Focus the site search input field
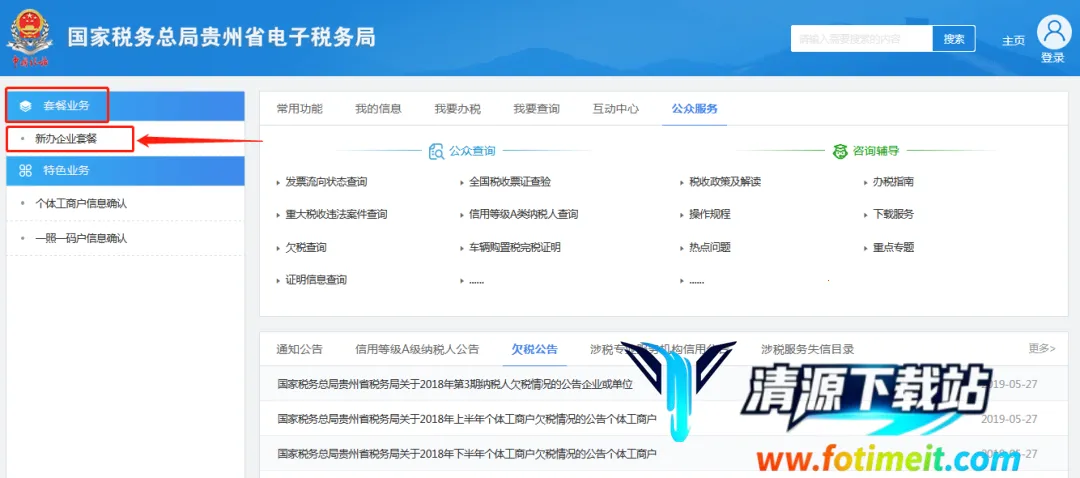Image resolution: width=1080 pixels, height=478 pixels. click(862, 39)
